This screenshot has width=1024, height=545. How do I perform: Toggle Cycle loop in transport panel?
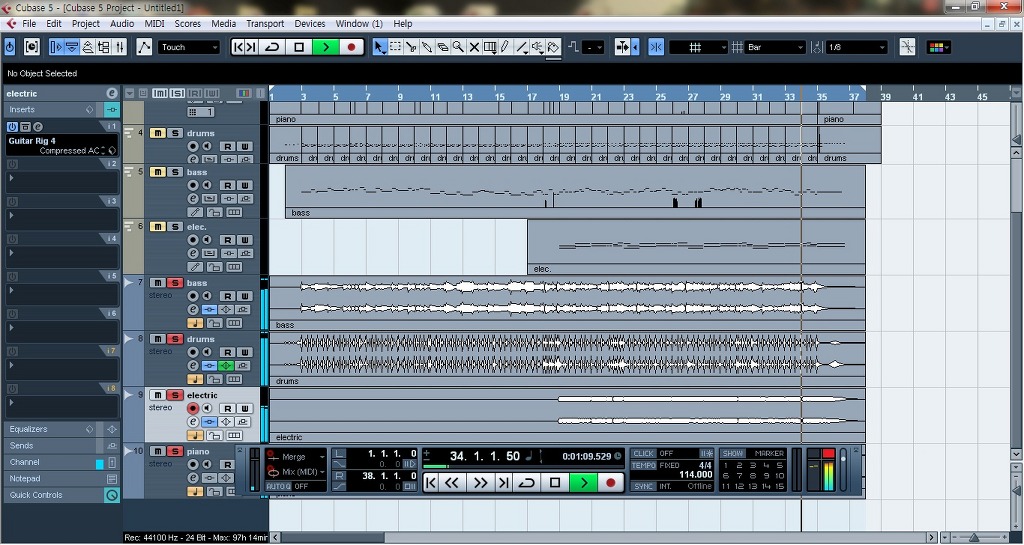coord(526,482)
